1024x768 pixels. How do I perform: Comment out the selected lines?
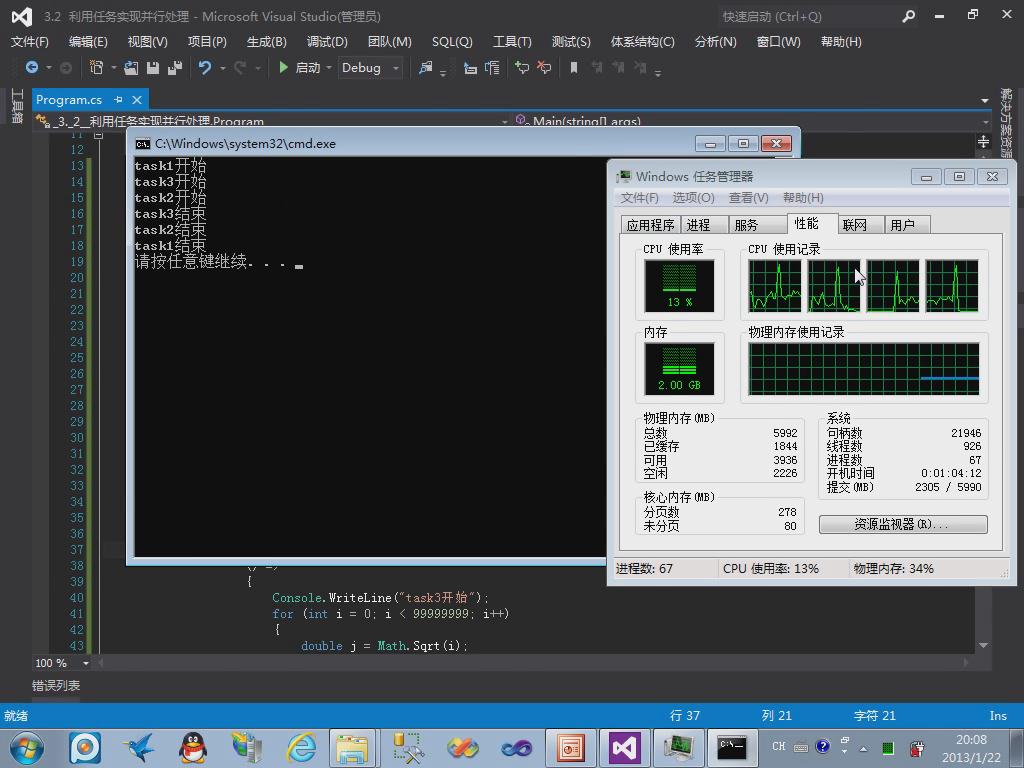point(522,67)
